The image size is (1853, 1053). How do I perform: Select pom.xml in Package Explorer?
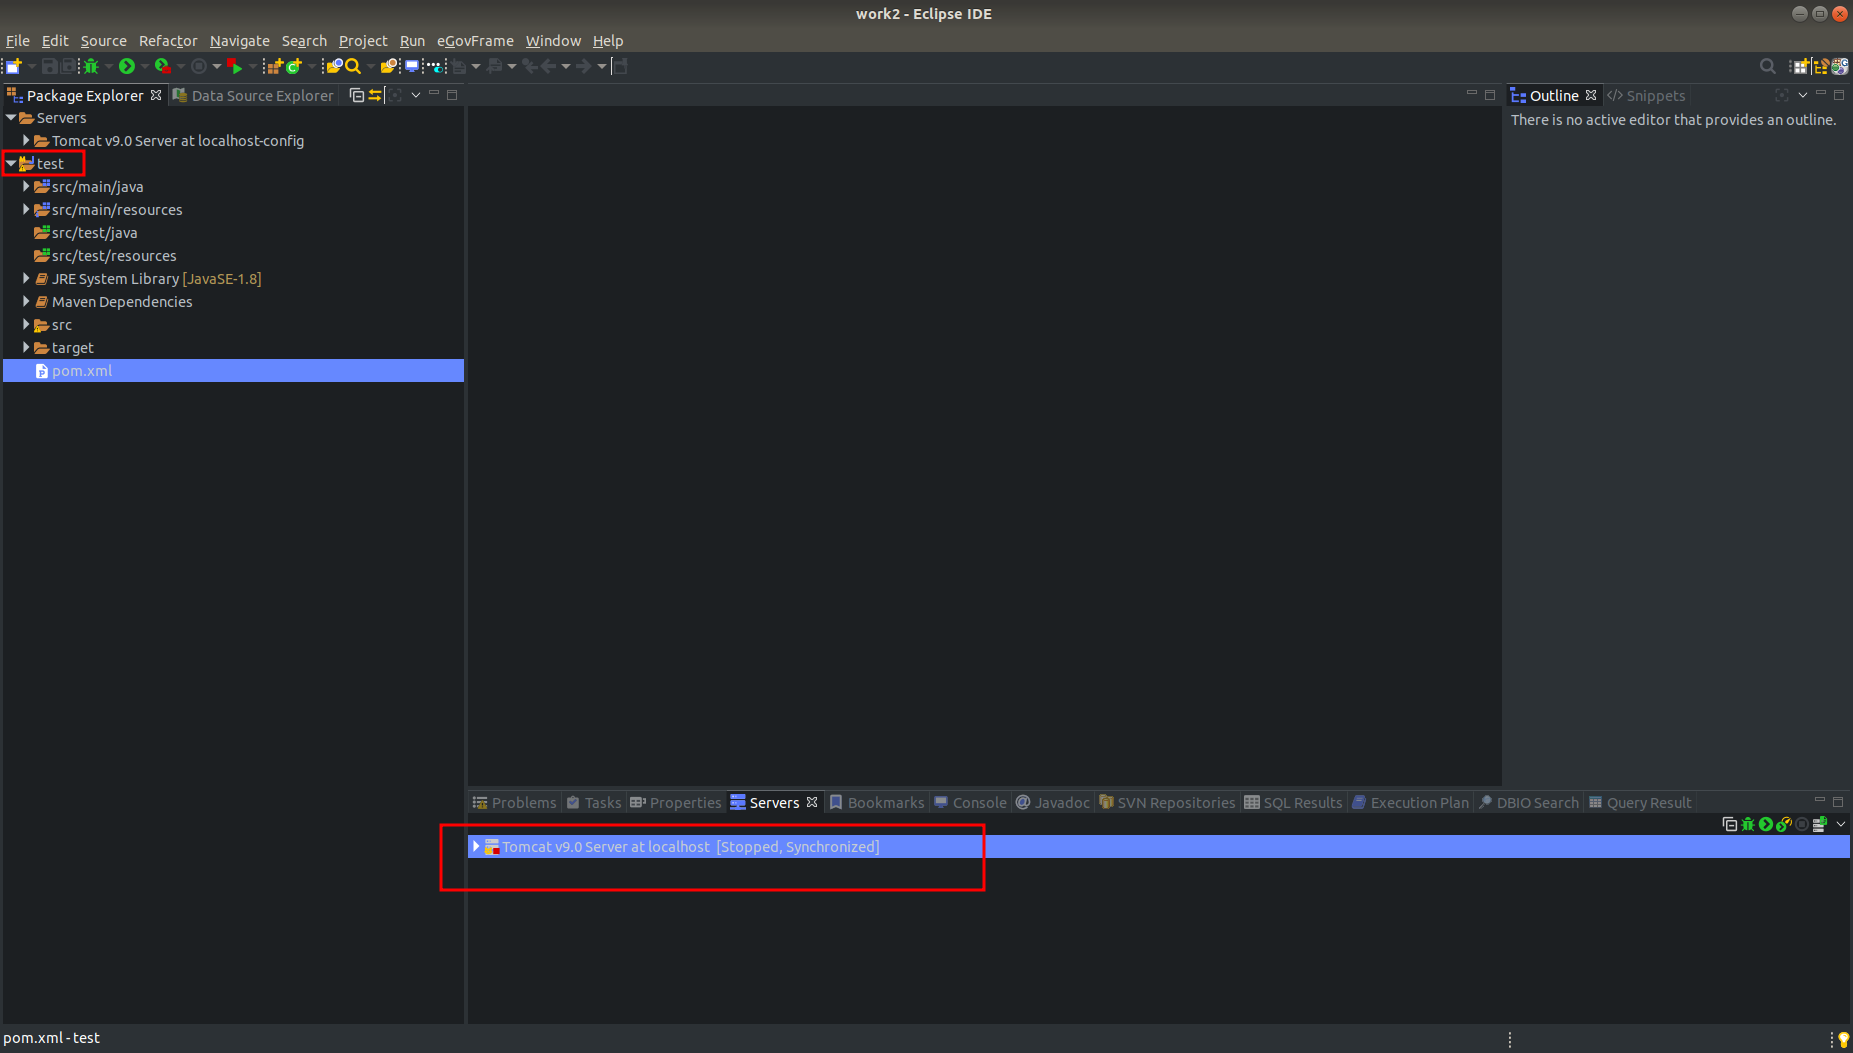233,370
